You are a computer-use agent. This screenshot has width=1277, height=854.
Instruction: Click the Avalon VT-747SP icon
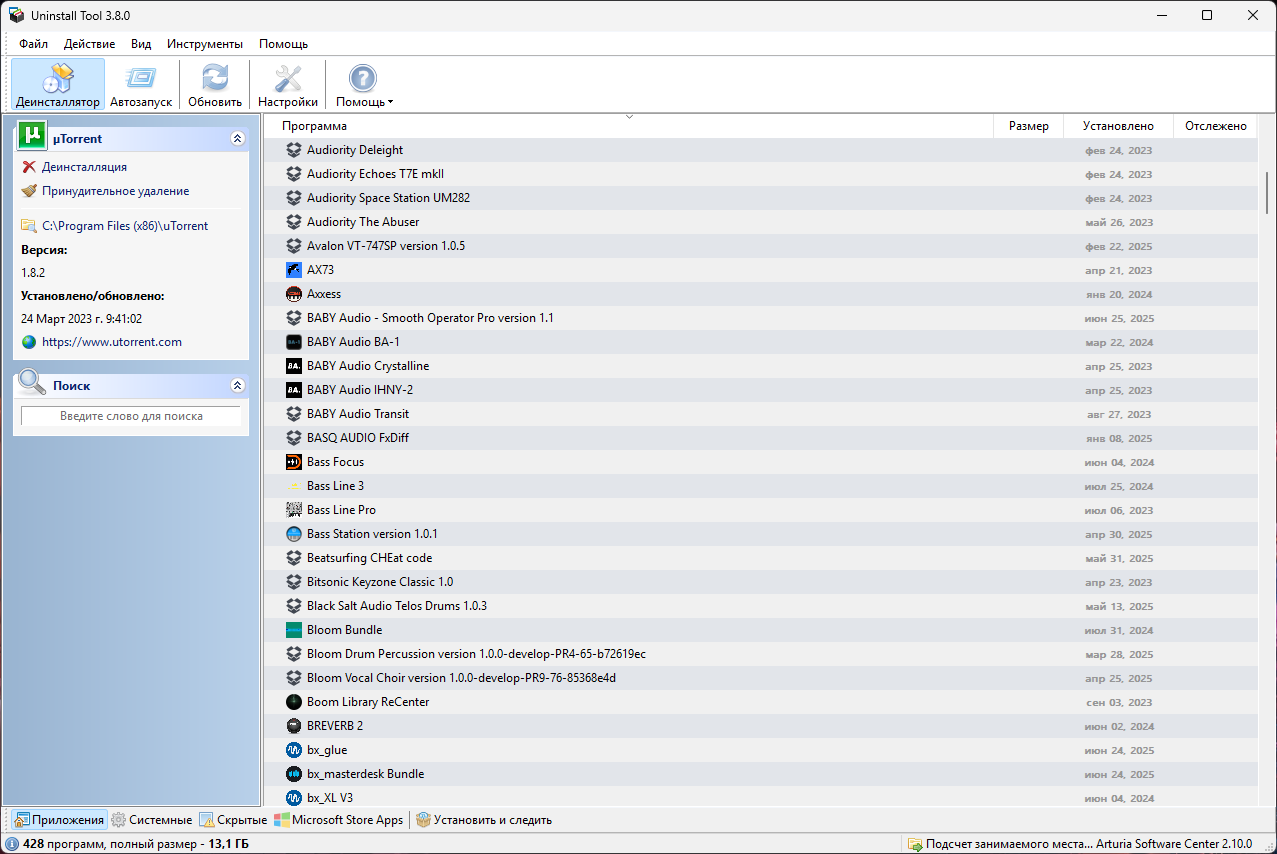pyautogui.click(x=294, y=246)
